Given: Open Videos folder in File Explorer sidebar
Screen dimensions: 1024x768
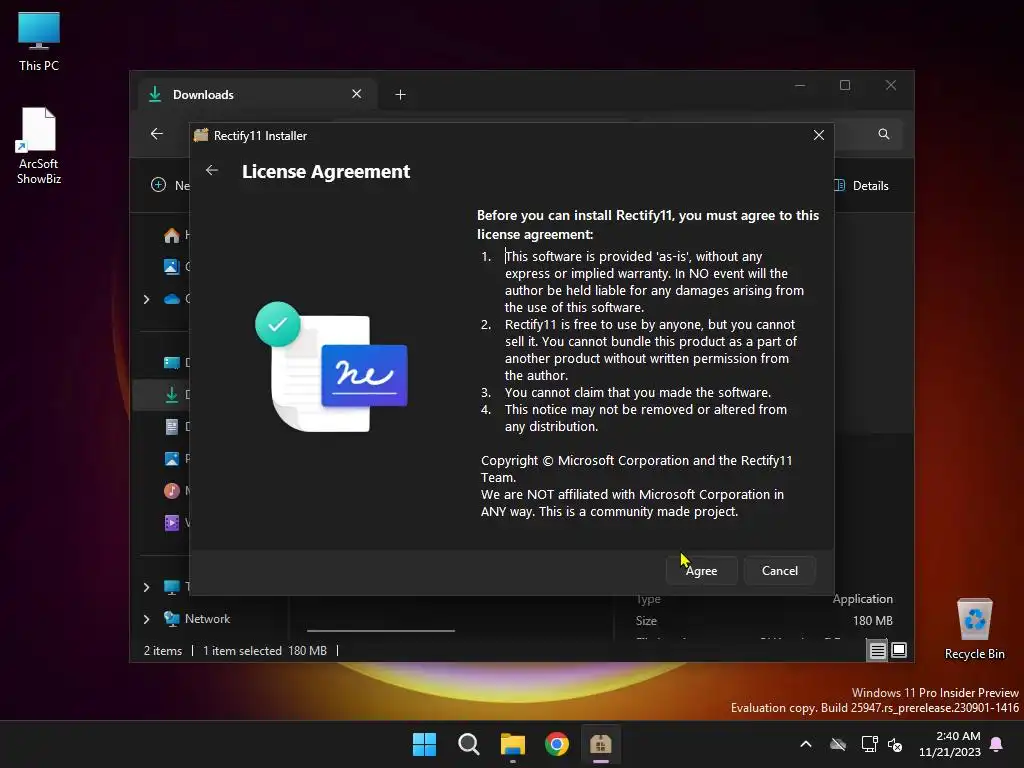Looking at the screenshot, I should pyautogui.click(x=172, y=522).
